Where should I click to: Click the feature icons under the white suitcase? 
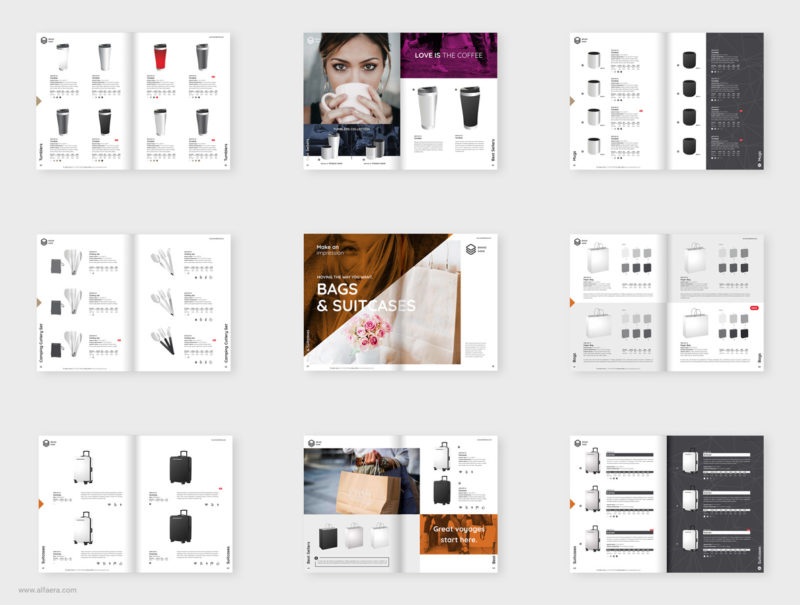[x=466, y=471]
